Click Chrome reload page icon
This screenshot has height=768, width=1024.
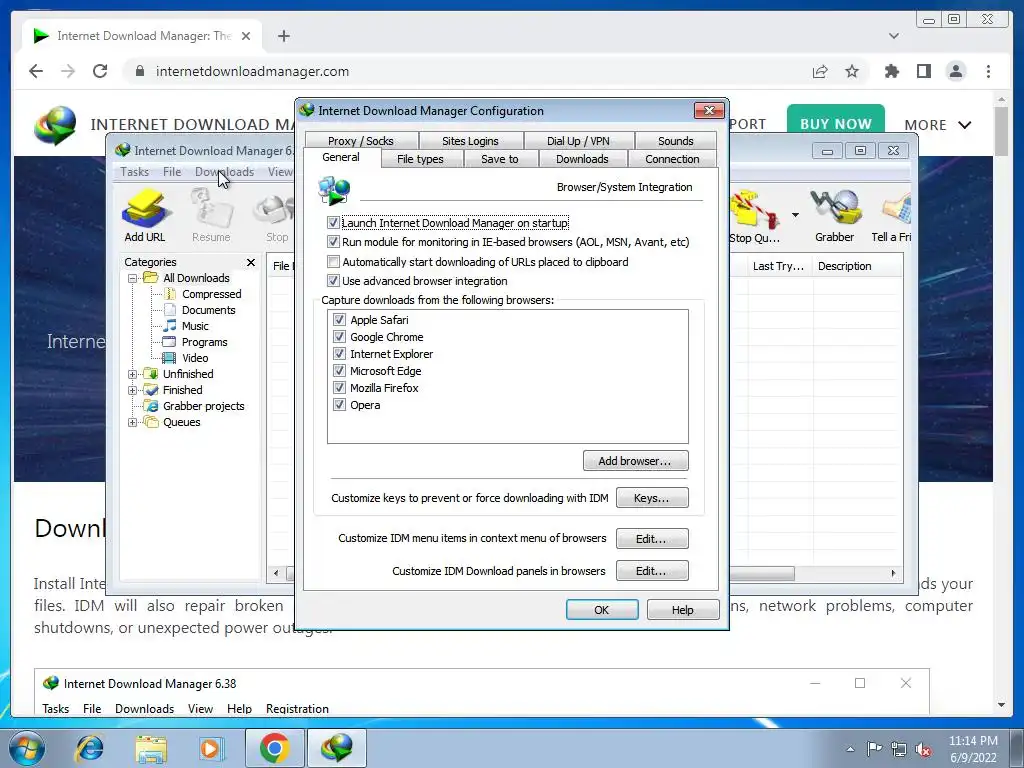pos(100,71)
